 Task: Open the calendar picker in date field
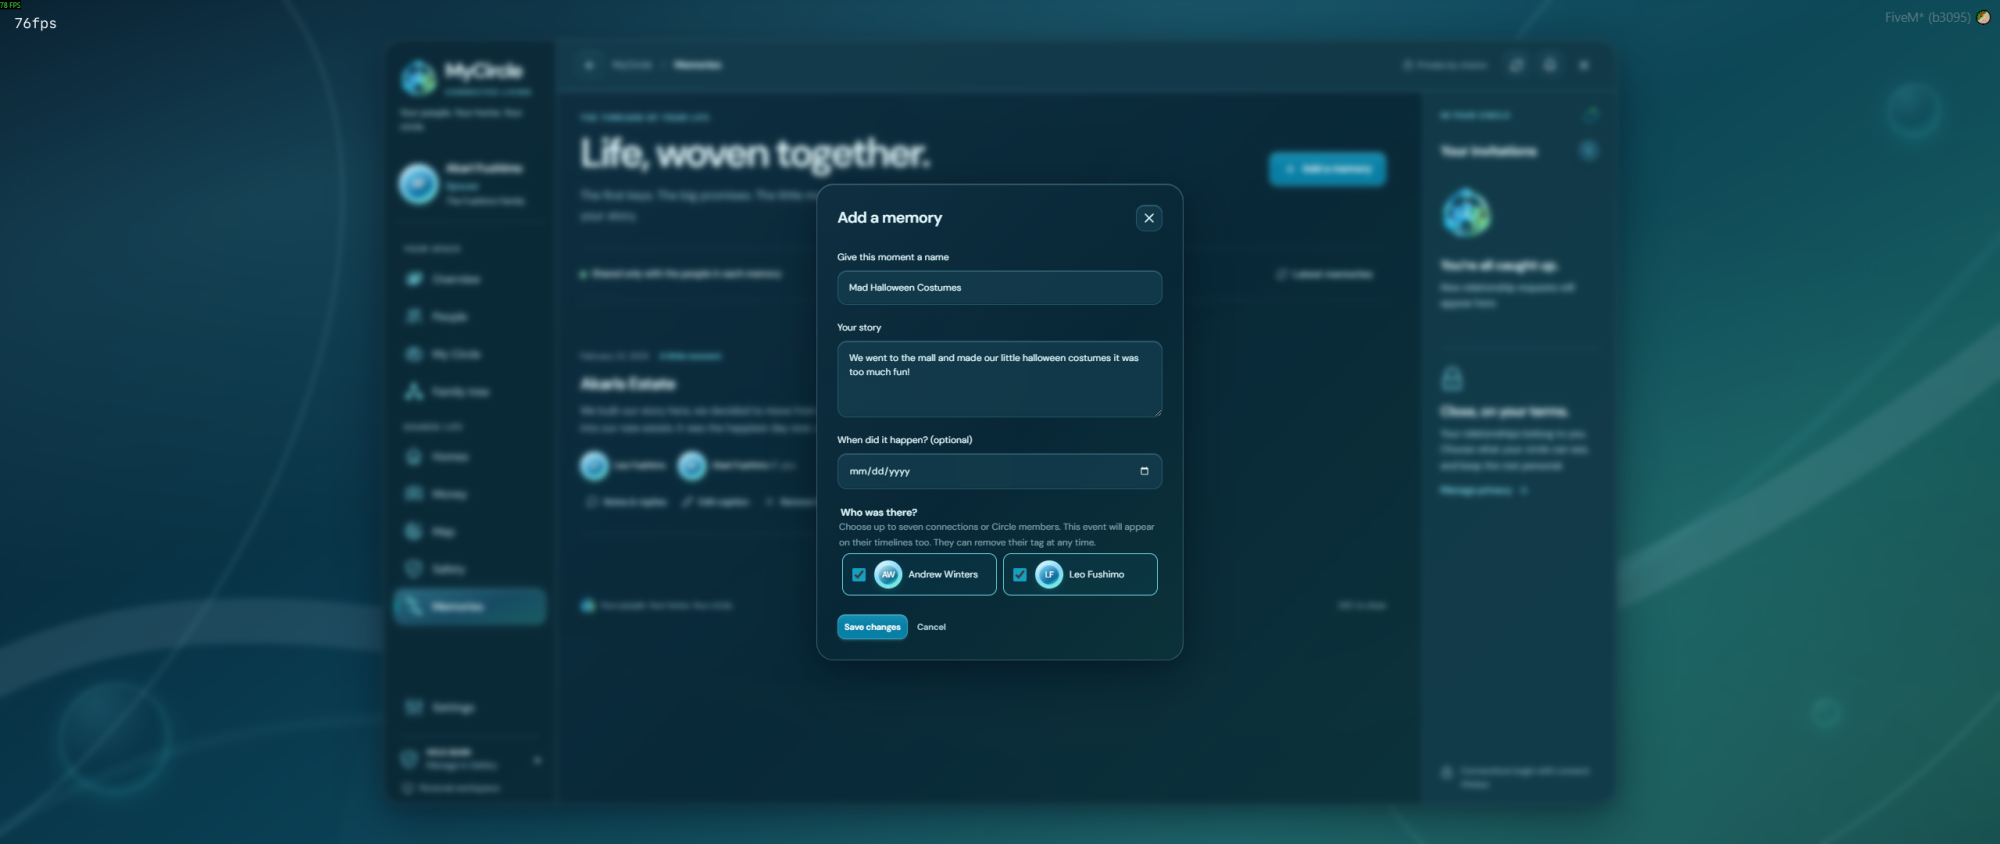[1144, 471]
